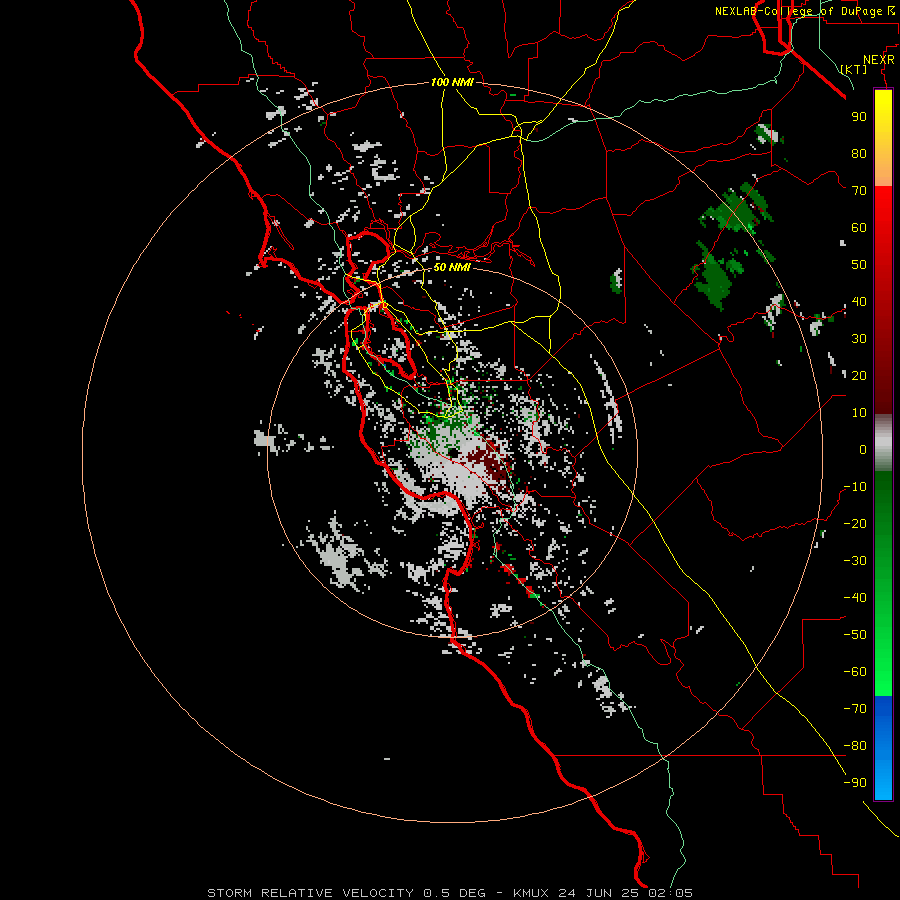
Task: Click the positive 20 scale label
Action: [x=859, y=375]
